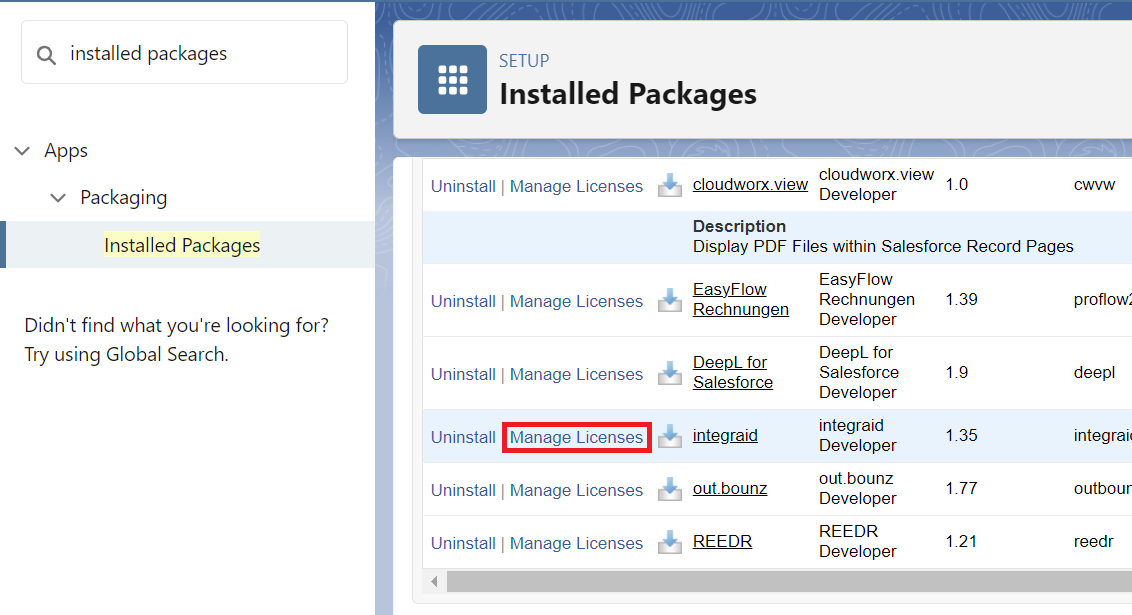Image resolution: width=1132 pixels, height=615 pixels.
Task: Collapse the Apps section chevron
Action: tap(22, 151)
